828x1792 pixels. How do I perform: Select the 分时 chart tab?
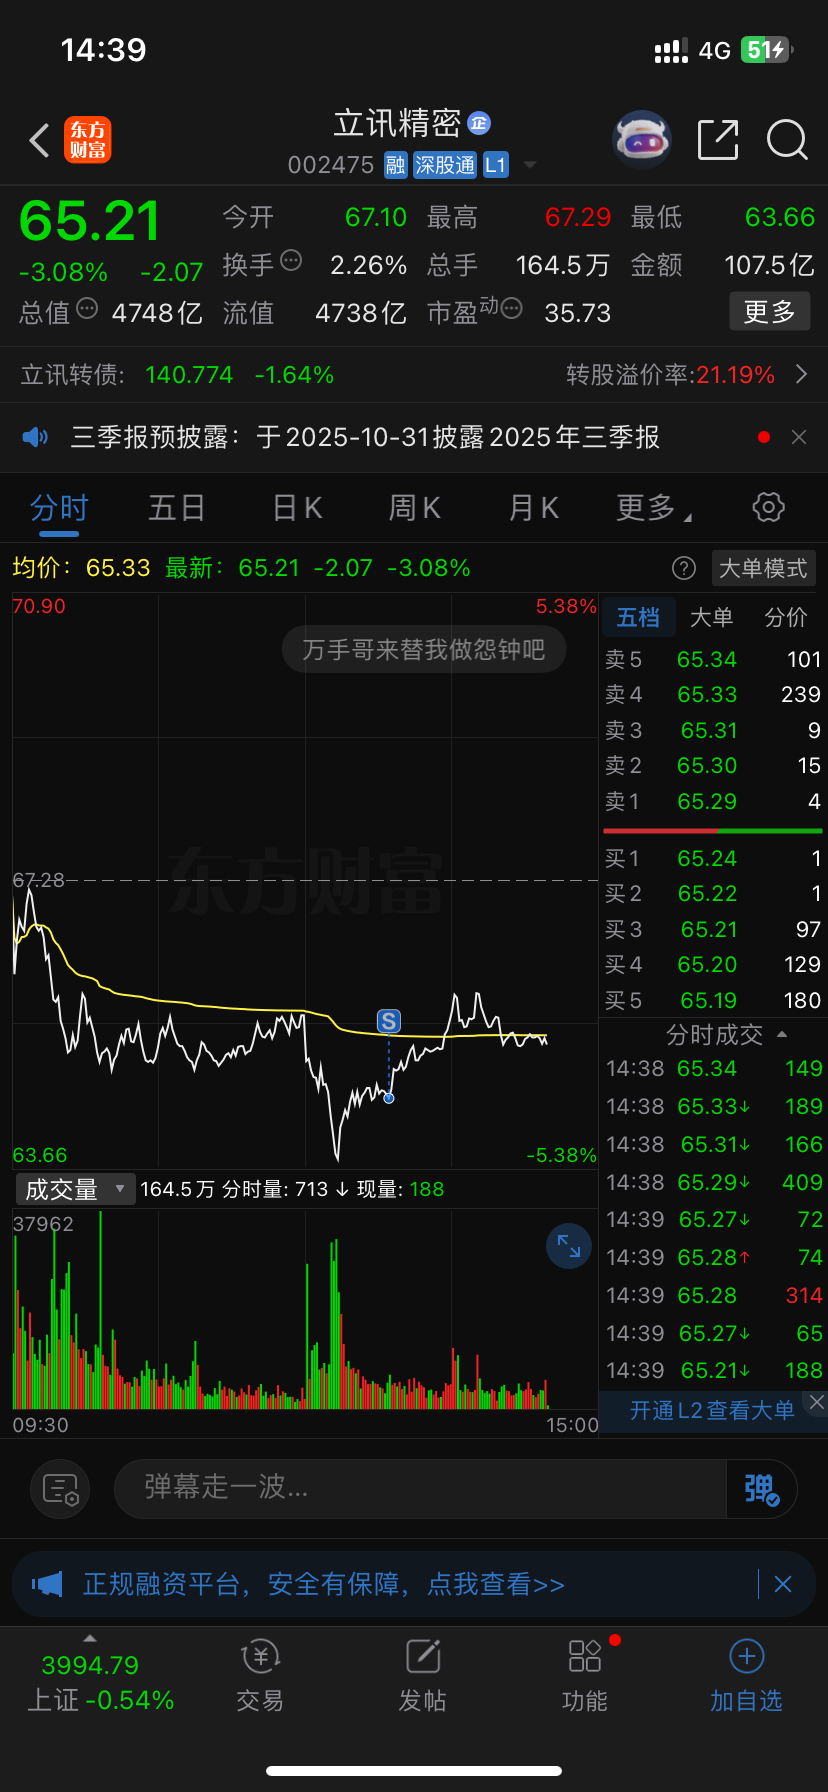point(59,509)
